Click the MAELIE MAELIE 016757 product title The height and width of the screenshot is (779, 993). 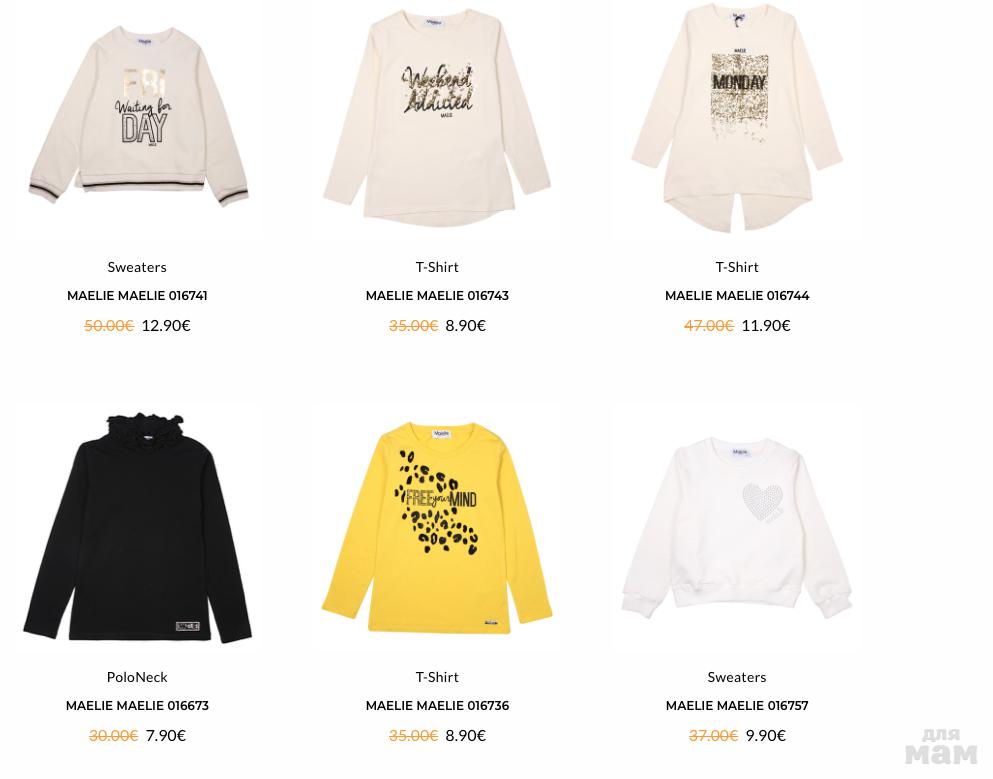click(737, 706)
